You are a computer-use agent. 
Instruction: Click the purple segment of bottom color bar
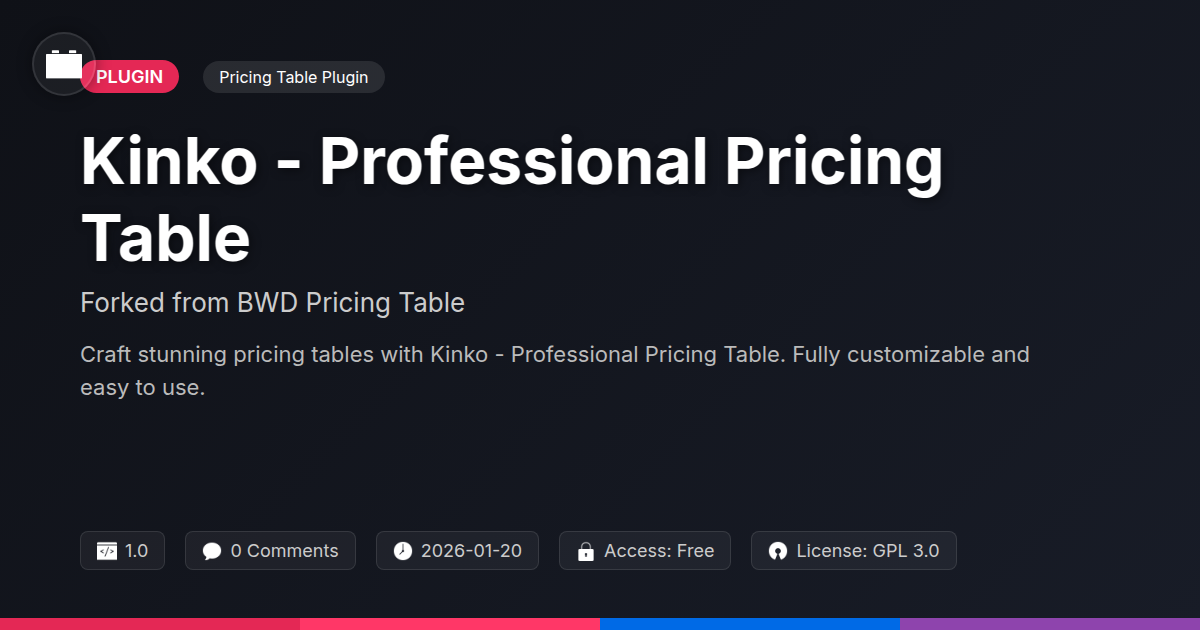click(x=1050, y=624)
